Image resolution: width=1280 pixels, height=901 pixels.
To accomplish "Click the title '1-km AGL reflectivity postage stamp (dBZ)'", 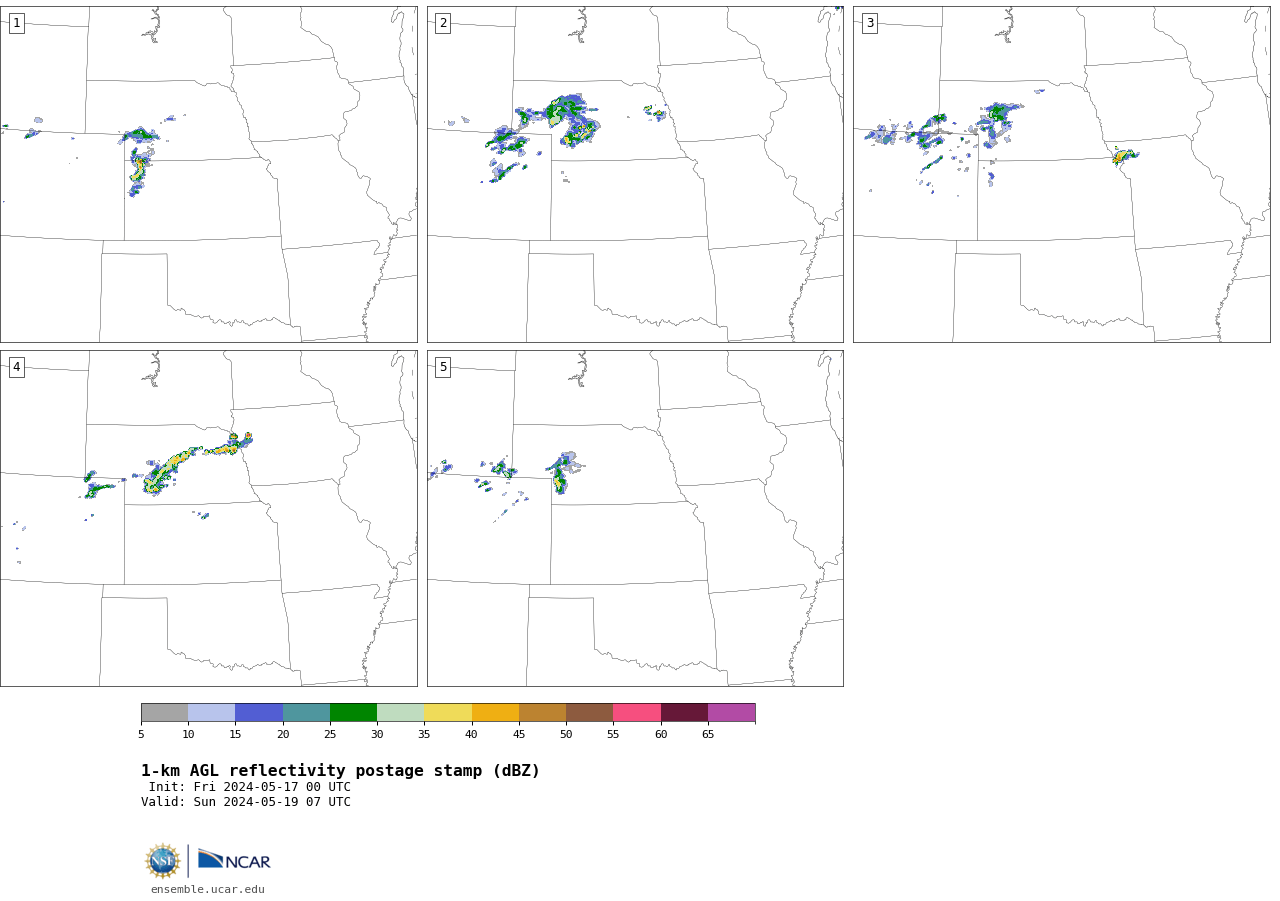I will (x=340, y=771).
